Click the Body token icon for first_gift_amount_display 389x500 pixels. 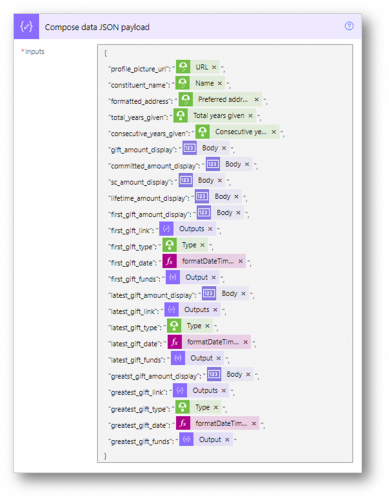204,213
